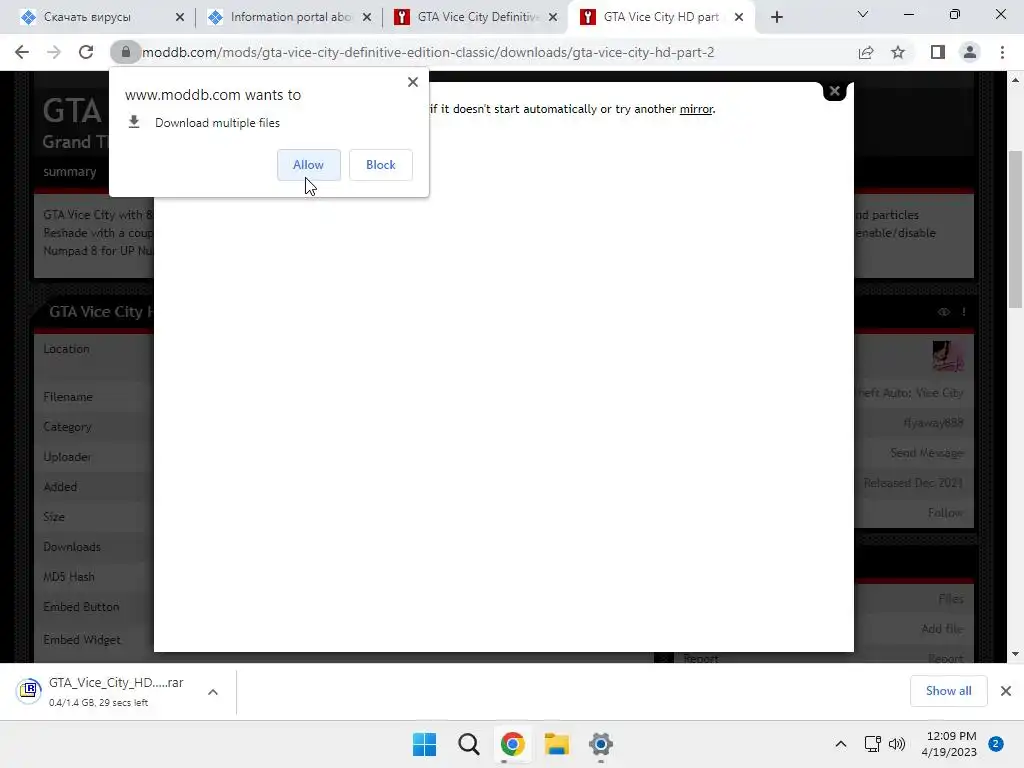Reload the current page
Viewport: 1024px width, 768px height.
[x=86, y=52]
